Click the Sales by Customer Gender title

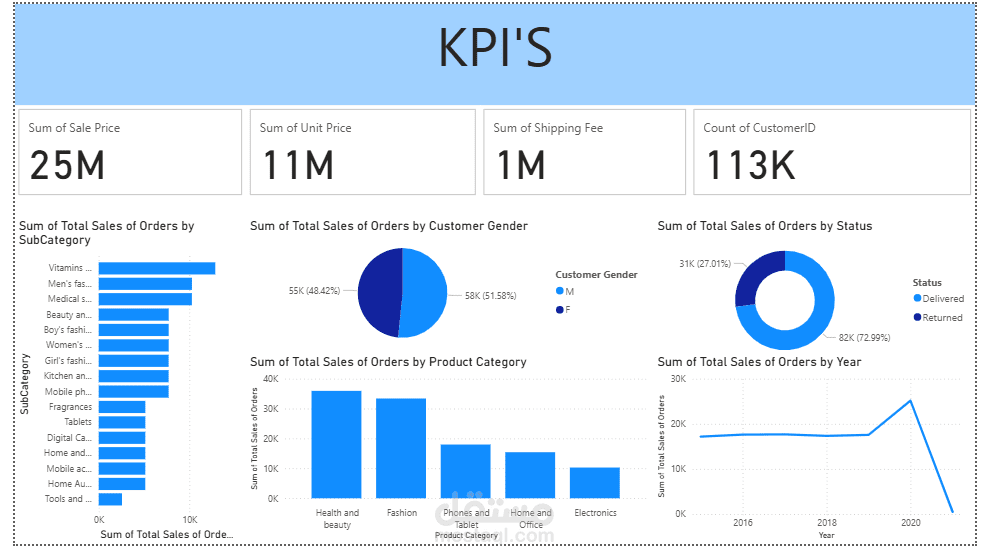[389, 226]
